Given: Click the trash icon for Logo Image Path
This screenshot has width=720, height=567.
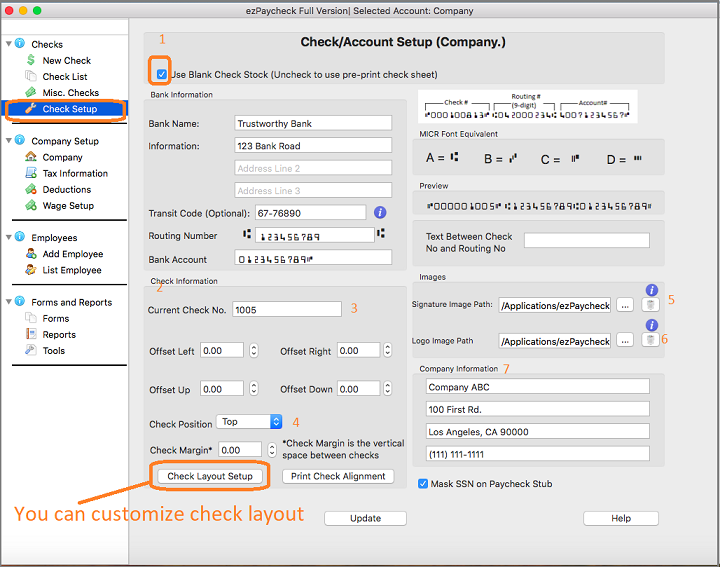Looking at the screenshot, I should coord(650,341).
